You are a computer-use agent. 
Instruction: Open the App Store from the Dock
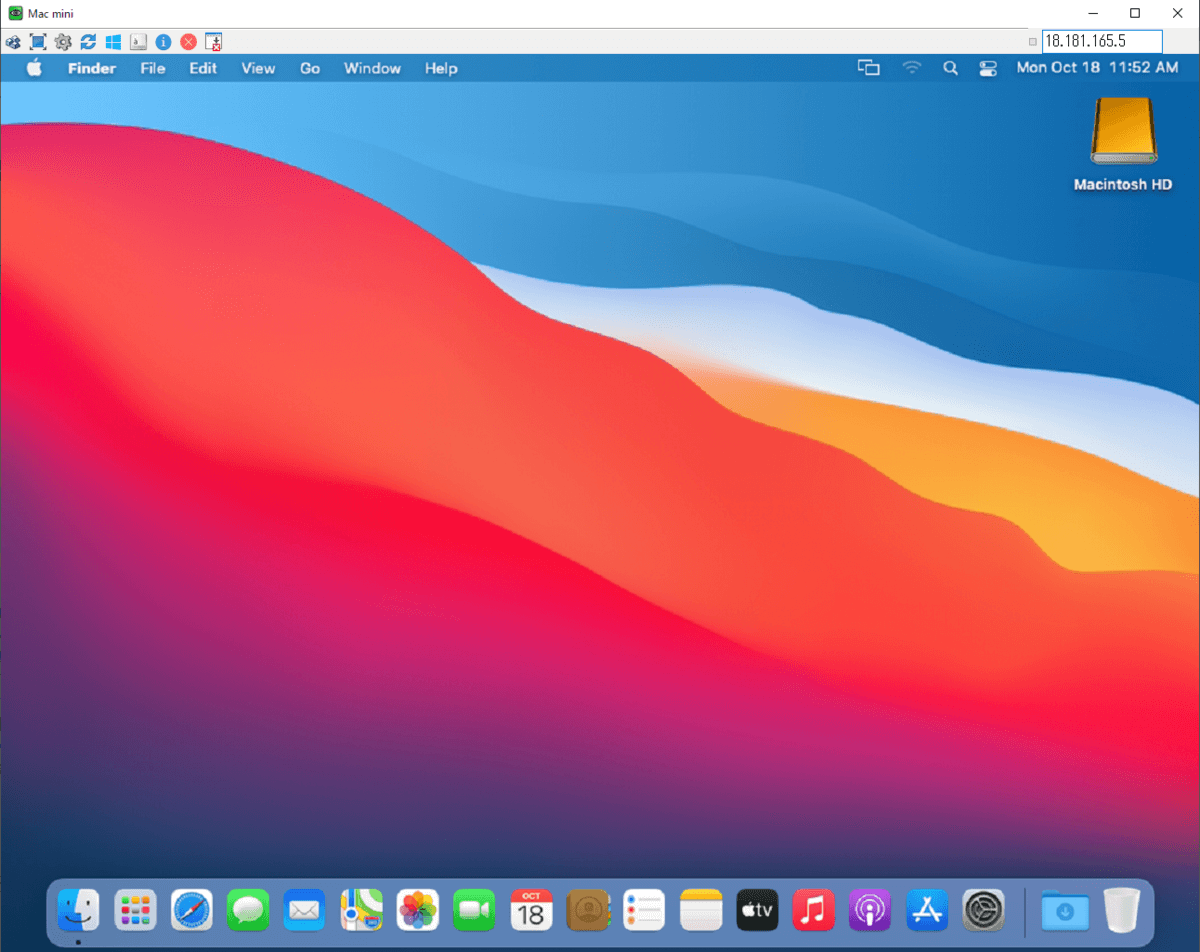(927, 910)
